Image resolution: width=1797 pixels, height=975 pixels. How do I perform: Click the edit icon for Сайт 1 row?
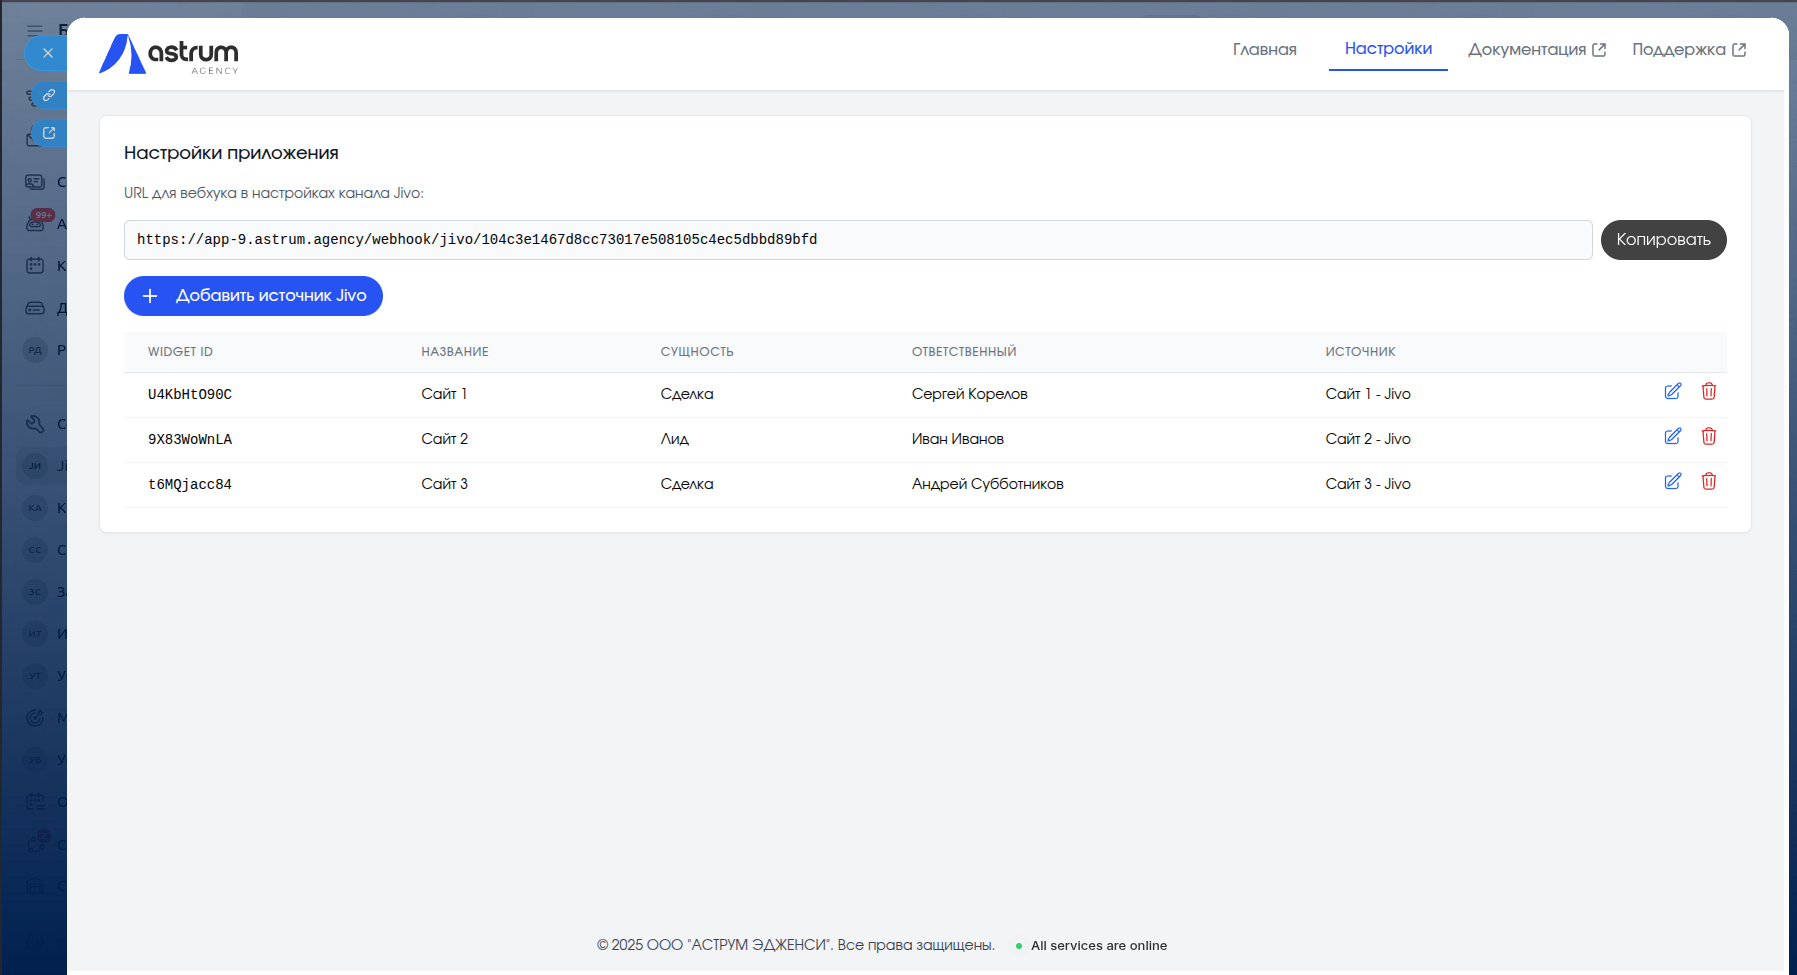click(x=1672, y=392)
